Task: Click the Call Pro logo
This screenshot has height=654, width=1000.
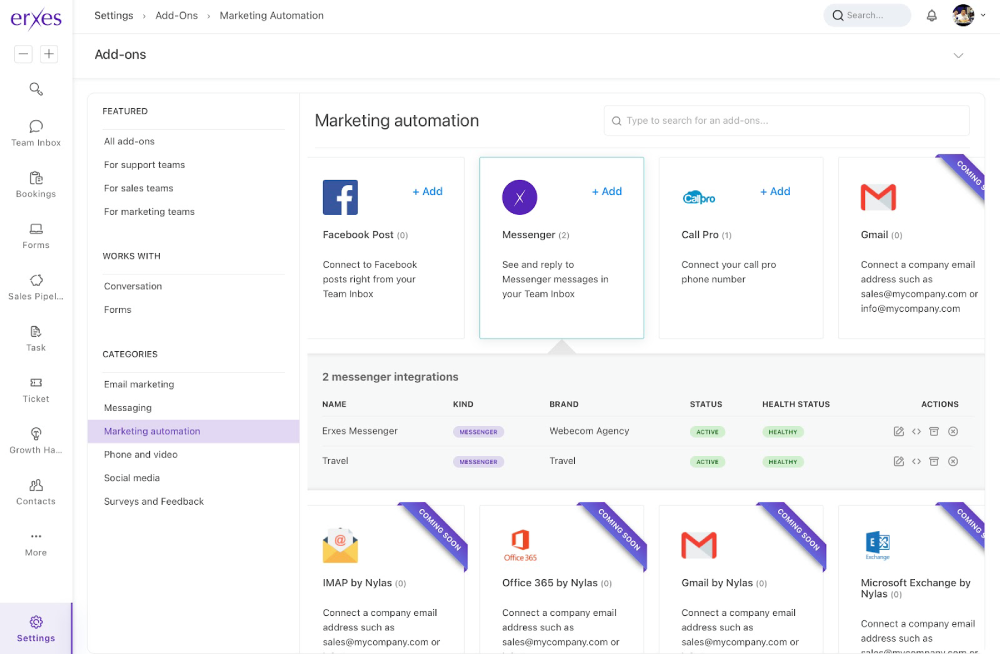Action: click(698, 198)
